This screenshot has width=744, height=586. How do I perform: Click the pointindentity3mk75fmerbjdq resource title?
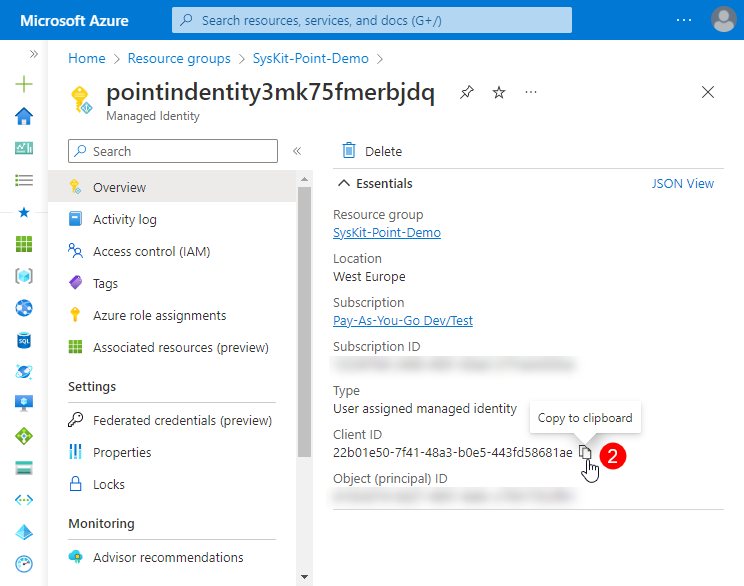[x=270, y=92]
